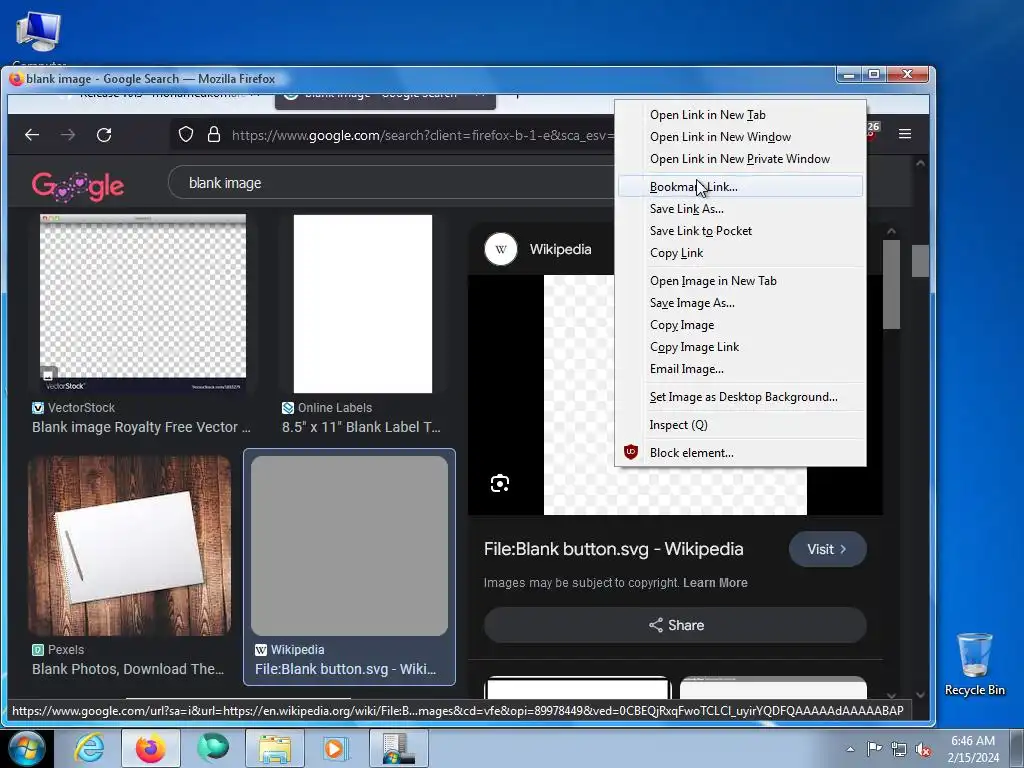Open the File:Blank button.svg - Wiki... result caption

coord(345,669)
